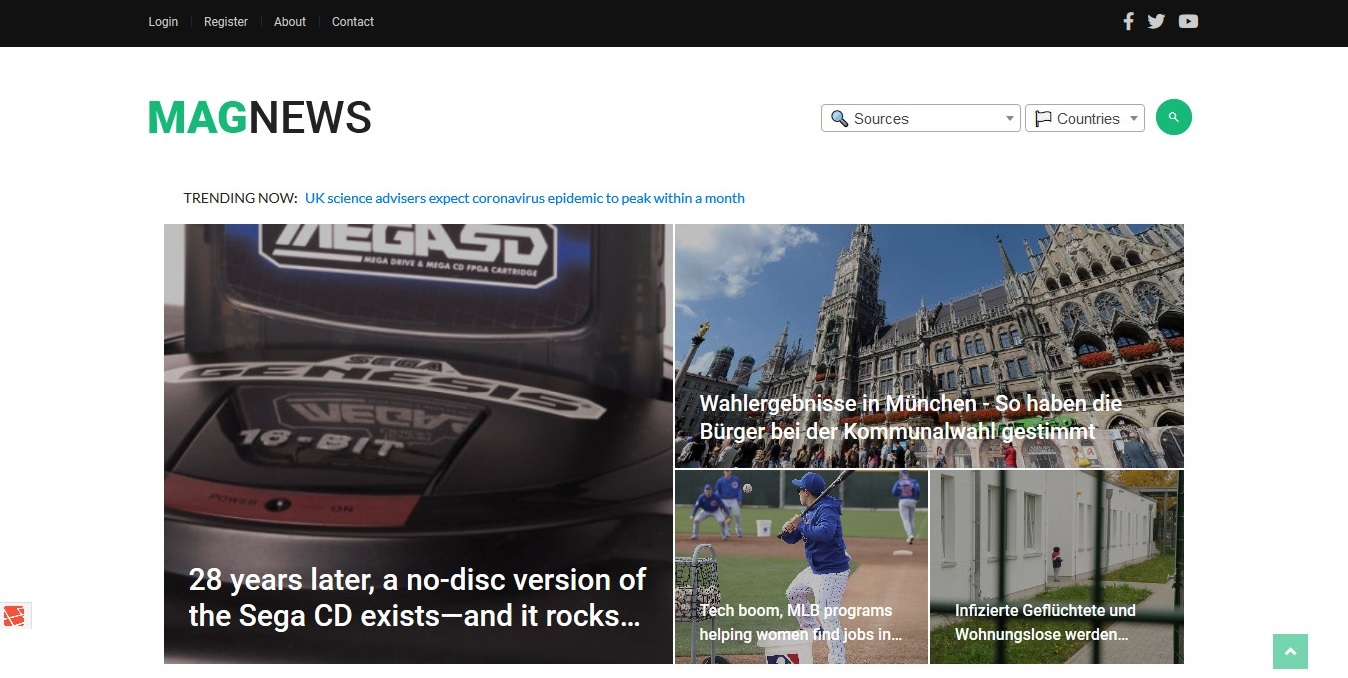Open the YouTube social icon
1348x678 pixels.
1188,21
